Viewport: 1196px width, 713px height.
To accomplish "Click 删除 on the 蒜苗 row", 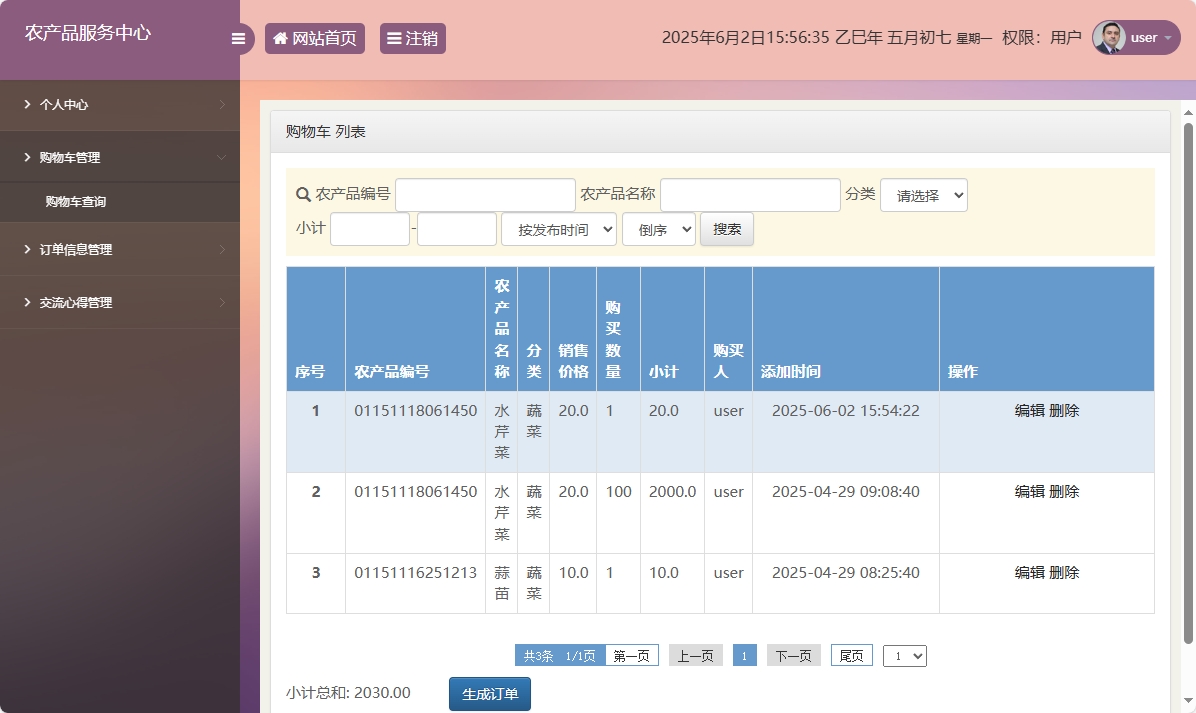I will point(1068,572).
